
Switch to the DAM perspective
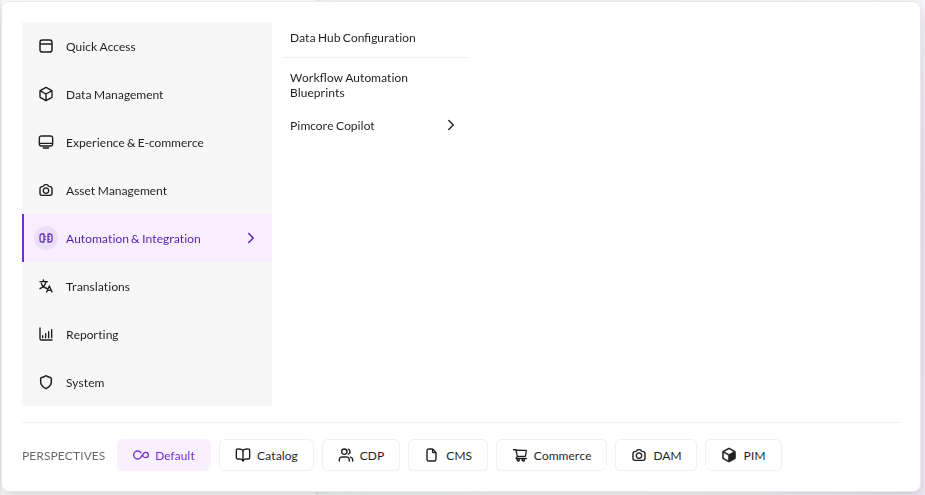(656, 455)
